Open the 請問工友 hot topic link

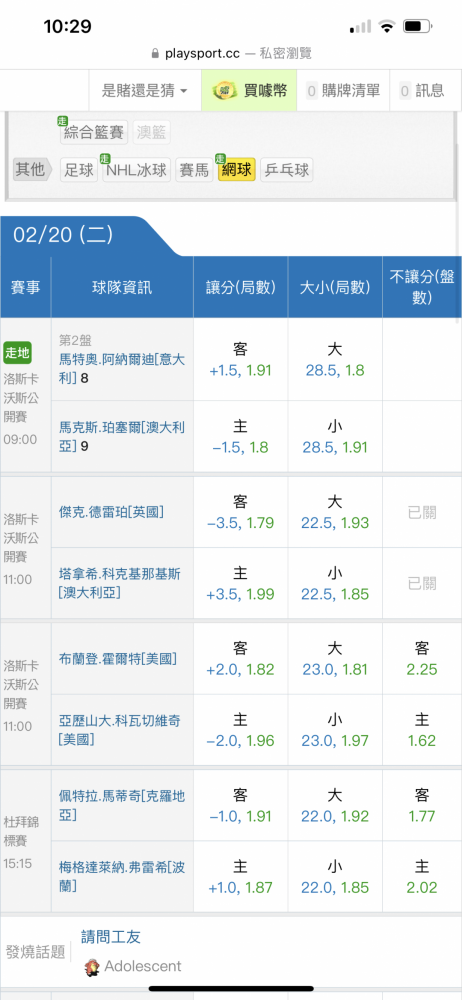pyautogui.click(x=110, y=937)
